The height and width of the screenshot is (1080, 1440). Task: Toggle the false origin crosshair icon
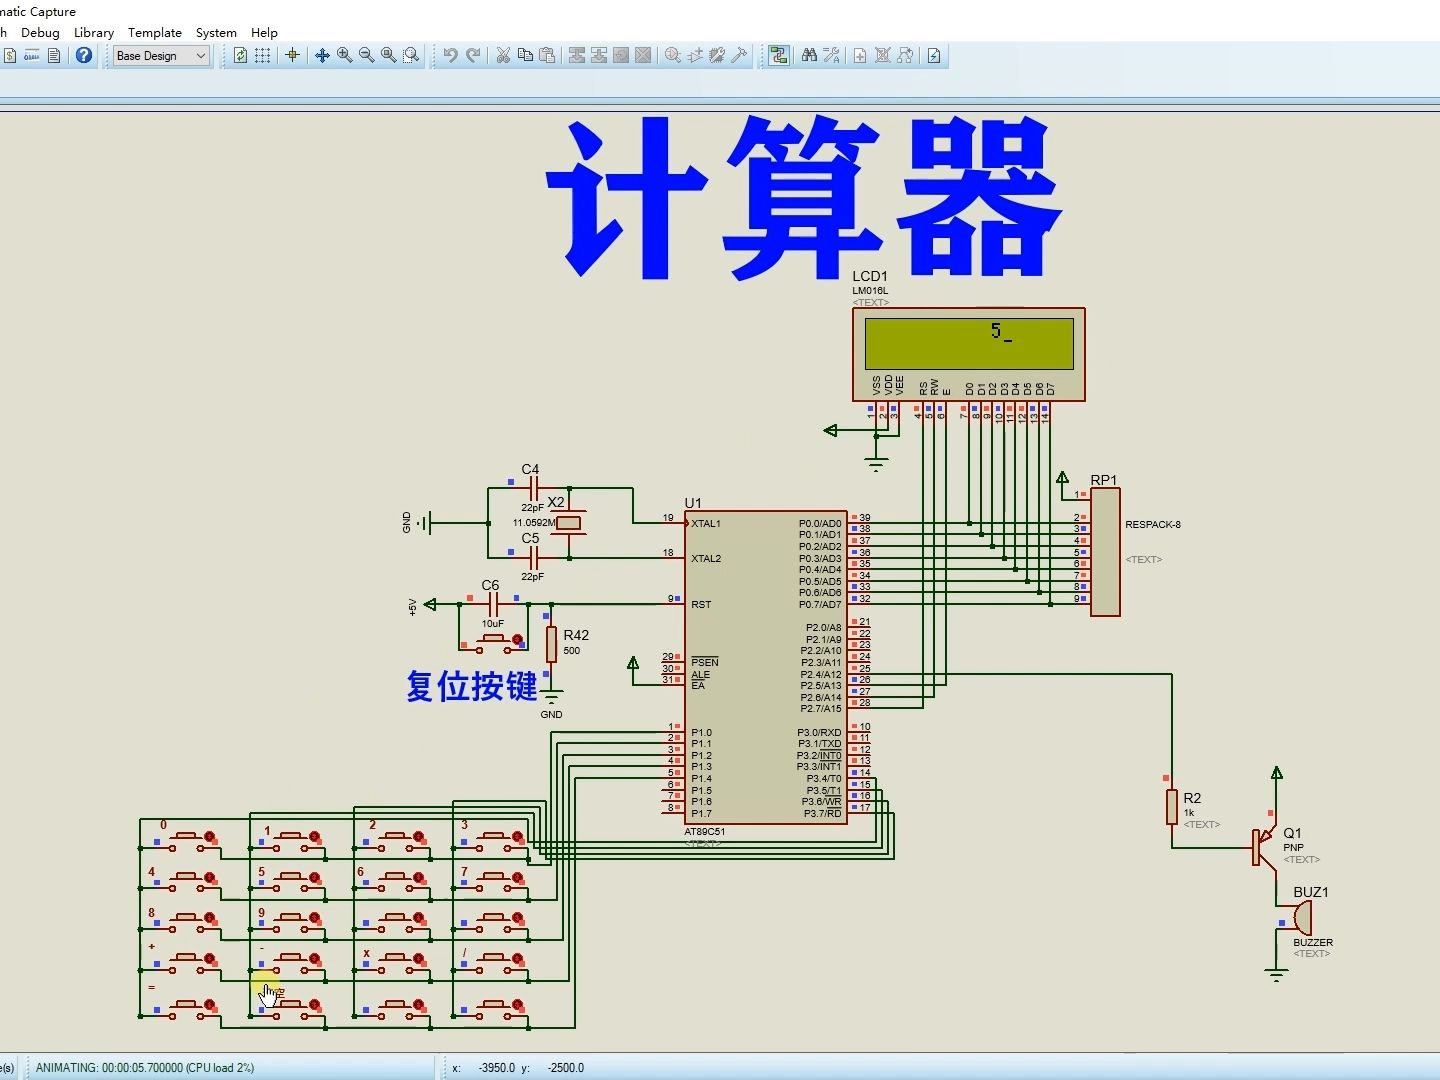292,55
